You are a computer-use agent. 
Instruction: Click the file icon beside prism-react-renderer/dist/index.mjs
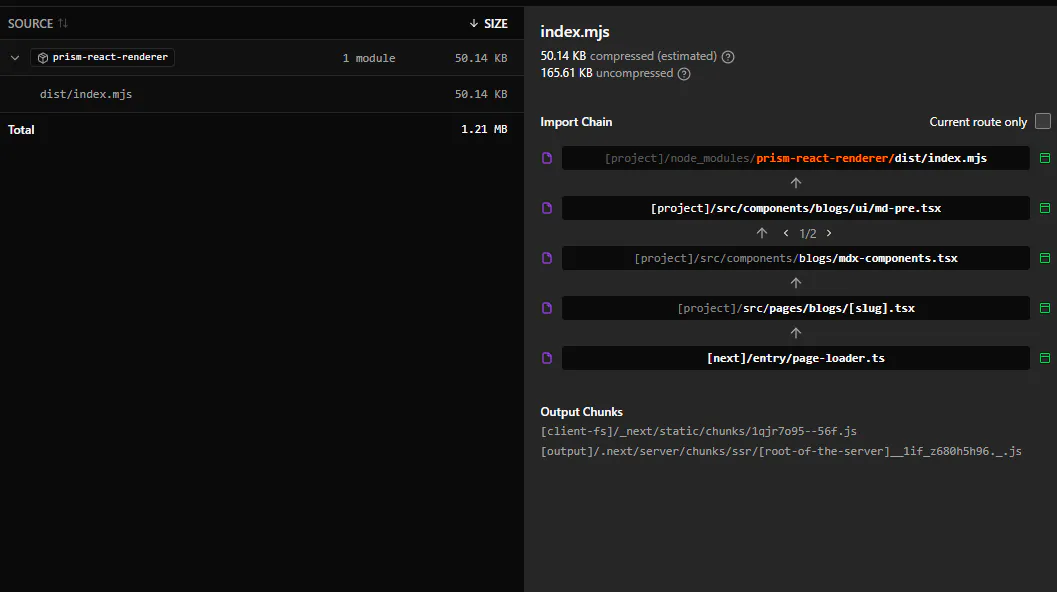(547, 158)
